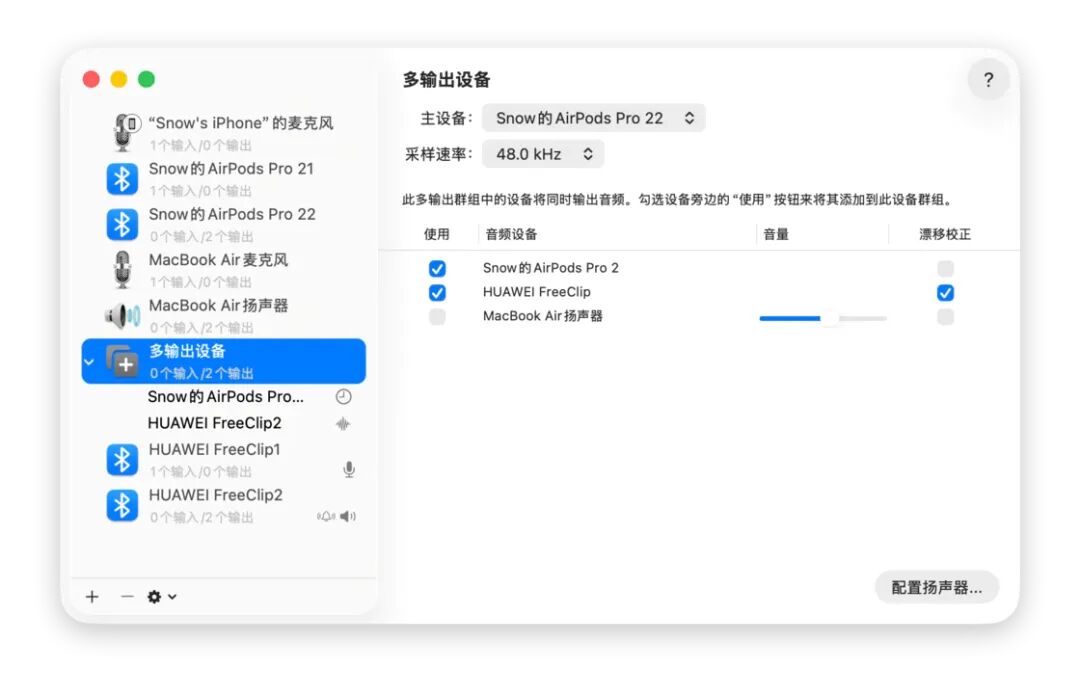Uncheck 使用 for Snow的AirPods Pro 2
The image size is (1080, 696).
[437, 268]
